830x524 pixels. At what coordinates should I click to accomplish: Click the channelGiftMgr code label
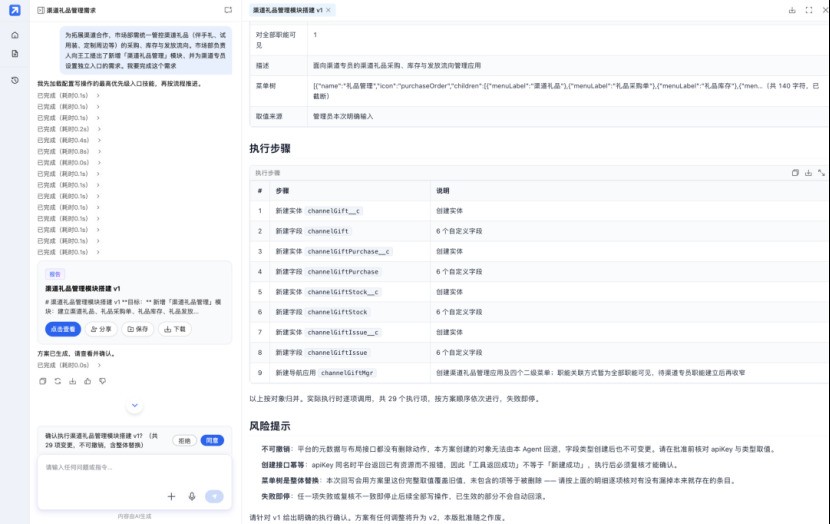(347, 373)
